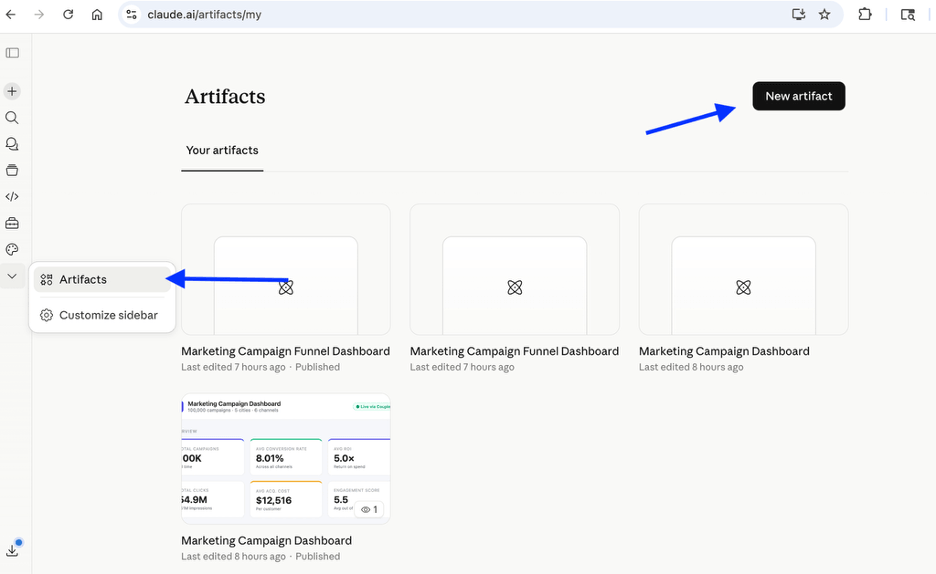Click the gear icon beside Customize sidebar

[47, 315]
